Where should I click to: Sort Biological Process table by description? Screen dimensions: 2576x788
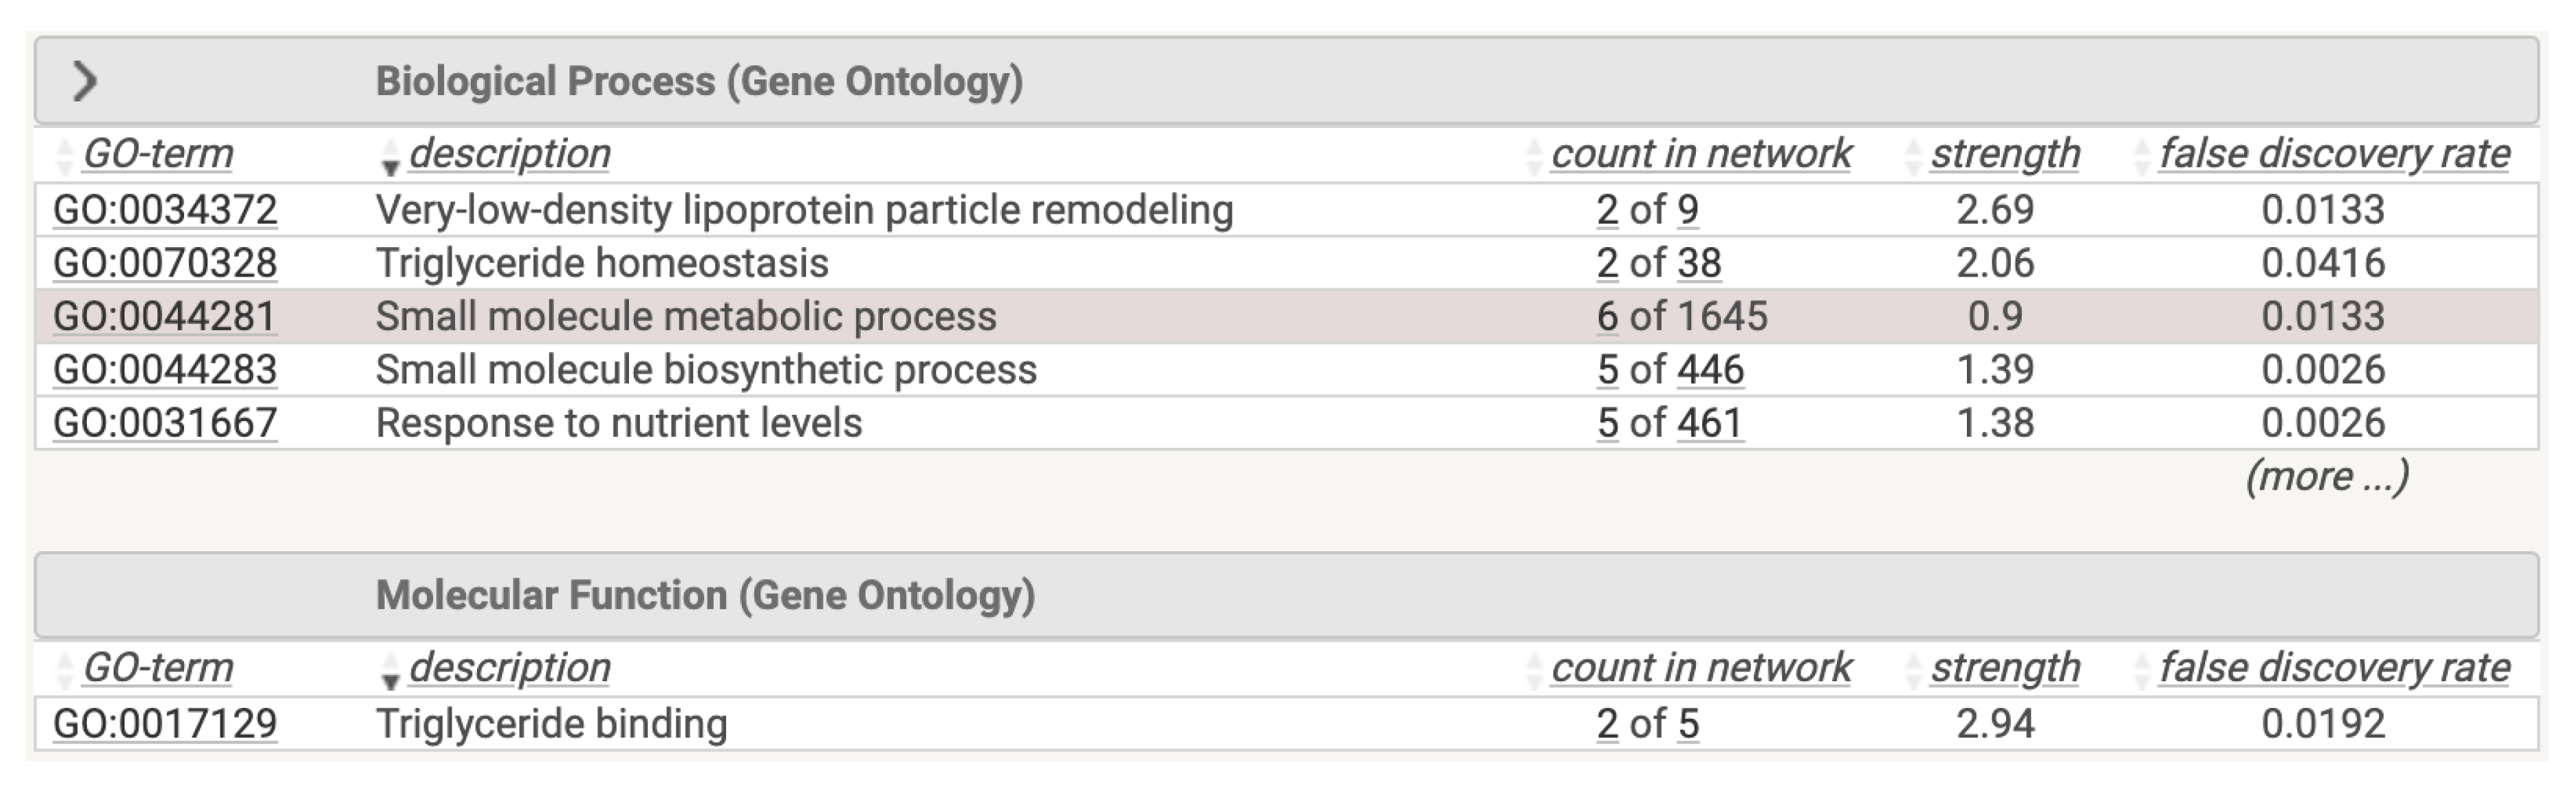point(509,154)
